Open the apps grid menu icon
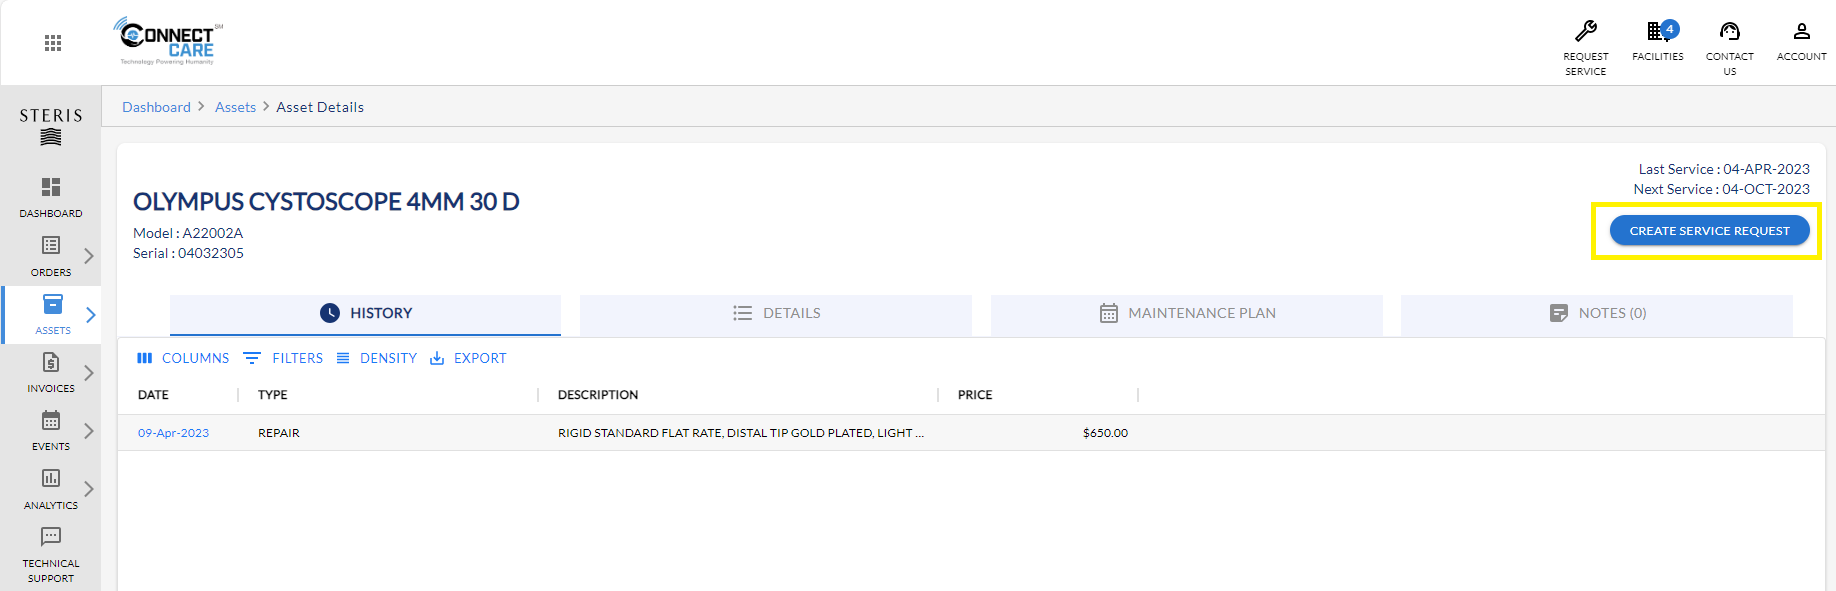The height and width of the screenshot is (591, 1836). tap(53, 42)
